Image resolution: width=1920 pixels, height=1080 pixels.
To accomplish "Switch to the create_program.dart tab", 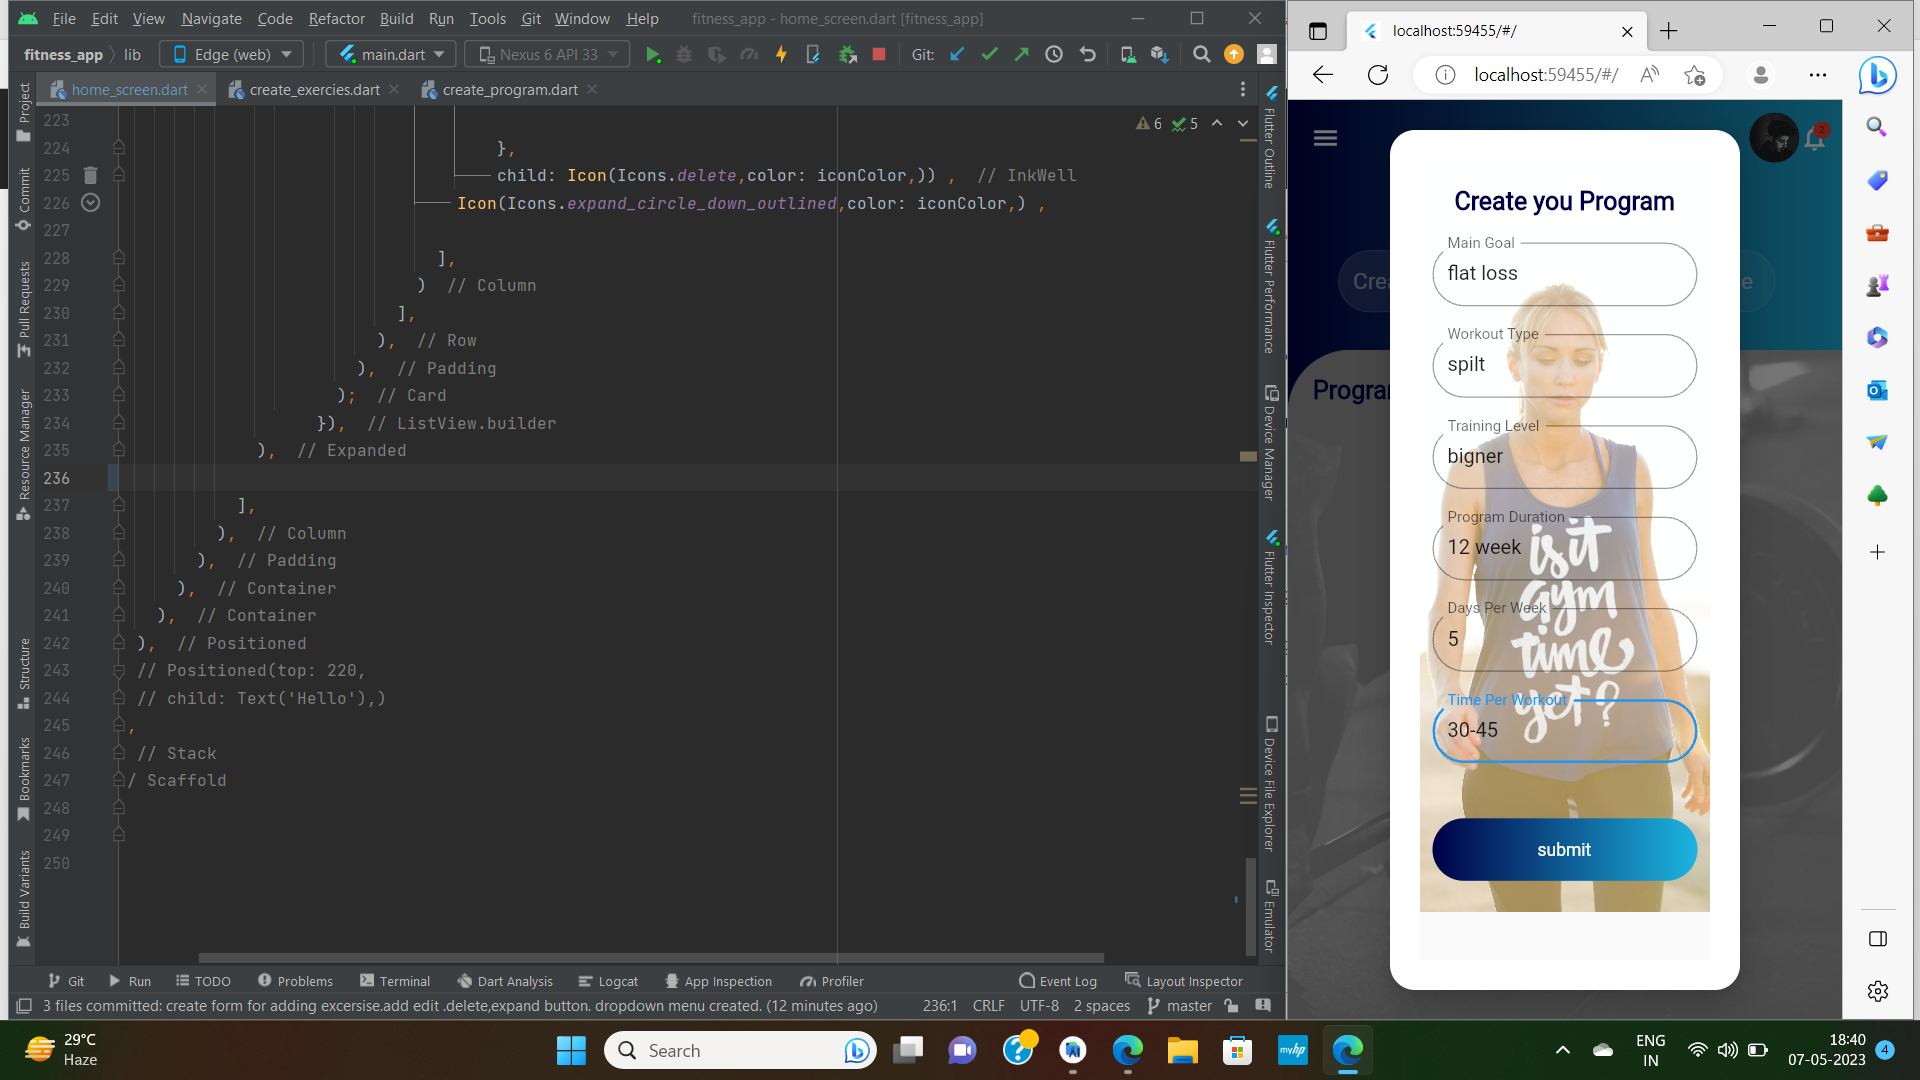I will click(510, 89).
